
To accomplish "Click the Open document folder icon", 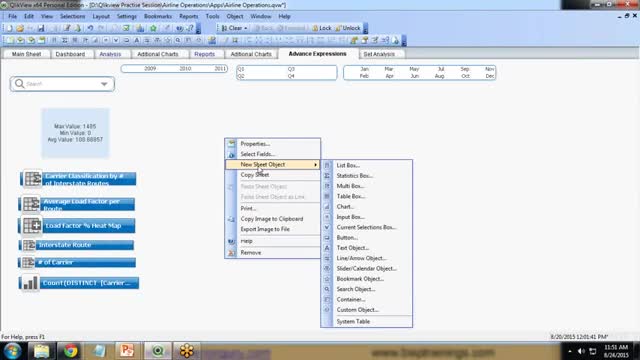I will coord(20,28).
